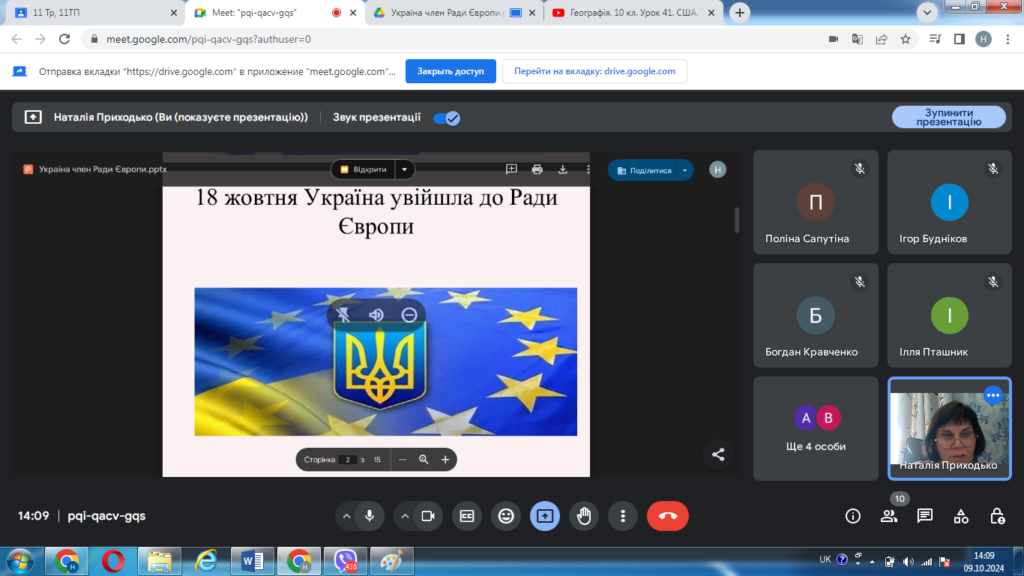Screen dimensions: 1024x576
Task: Click the Закрыть доступ button
Action: click(450, 72)
